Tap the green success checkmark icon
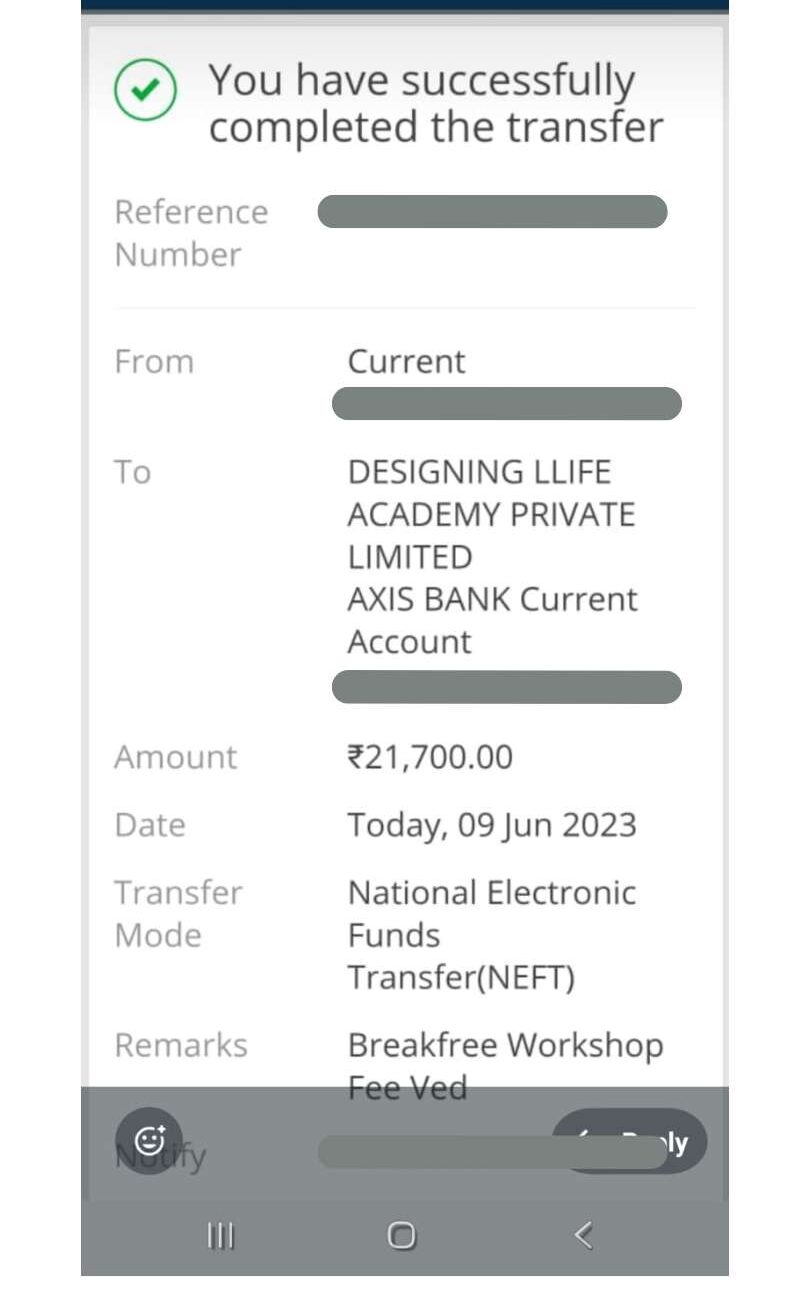The width and height of the screenshot is (810, 1294). (146, 90)
